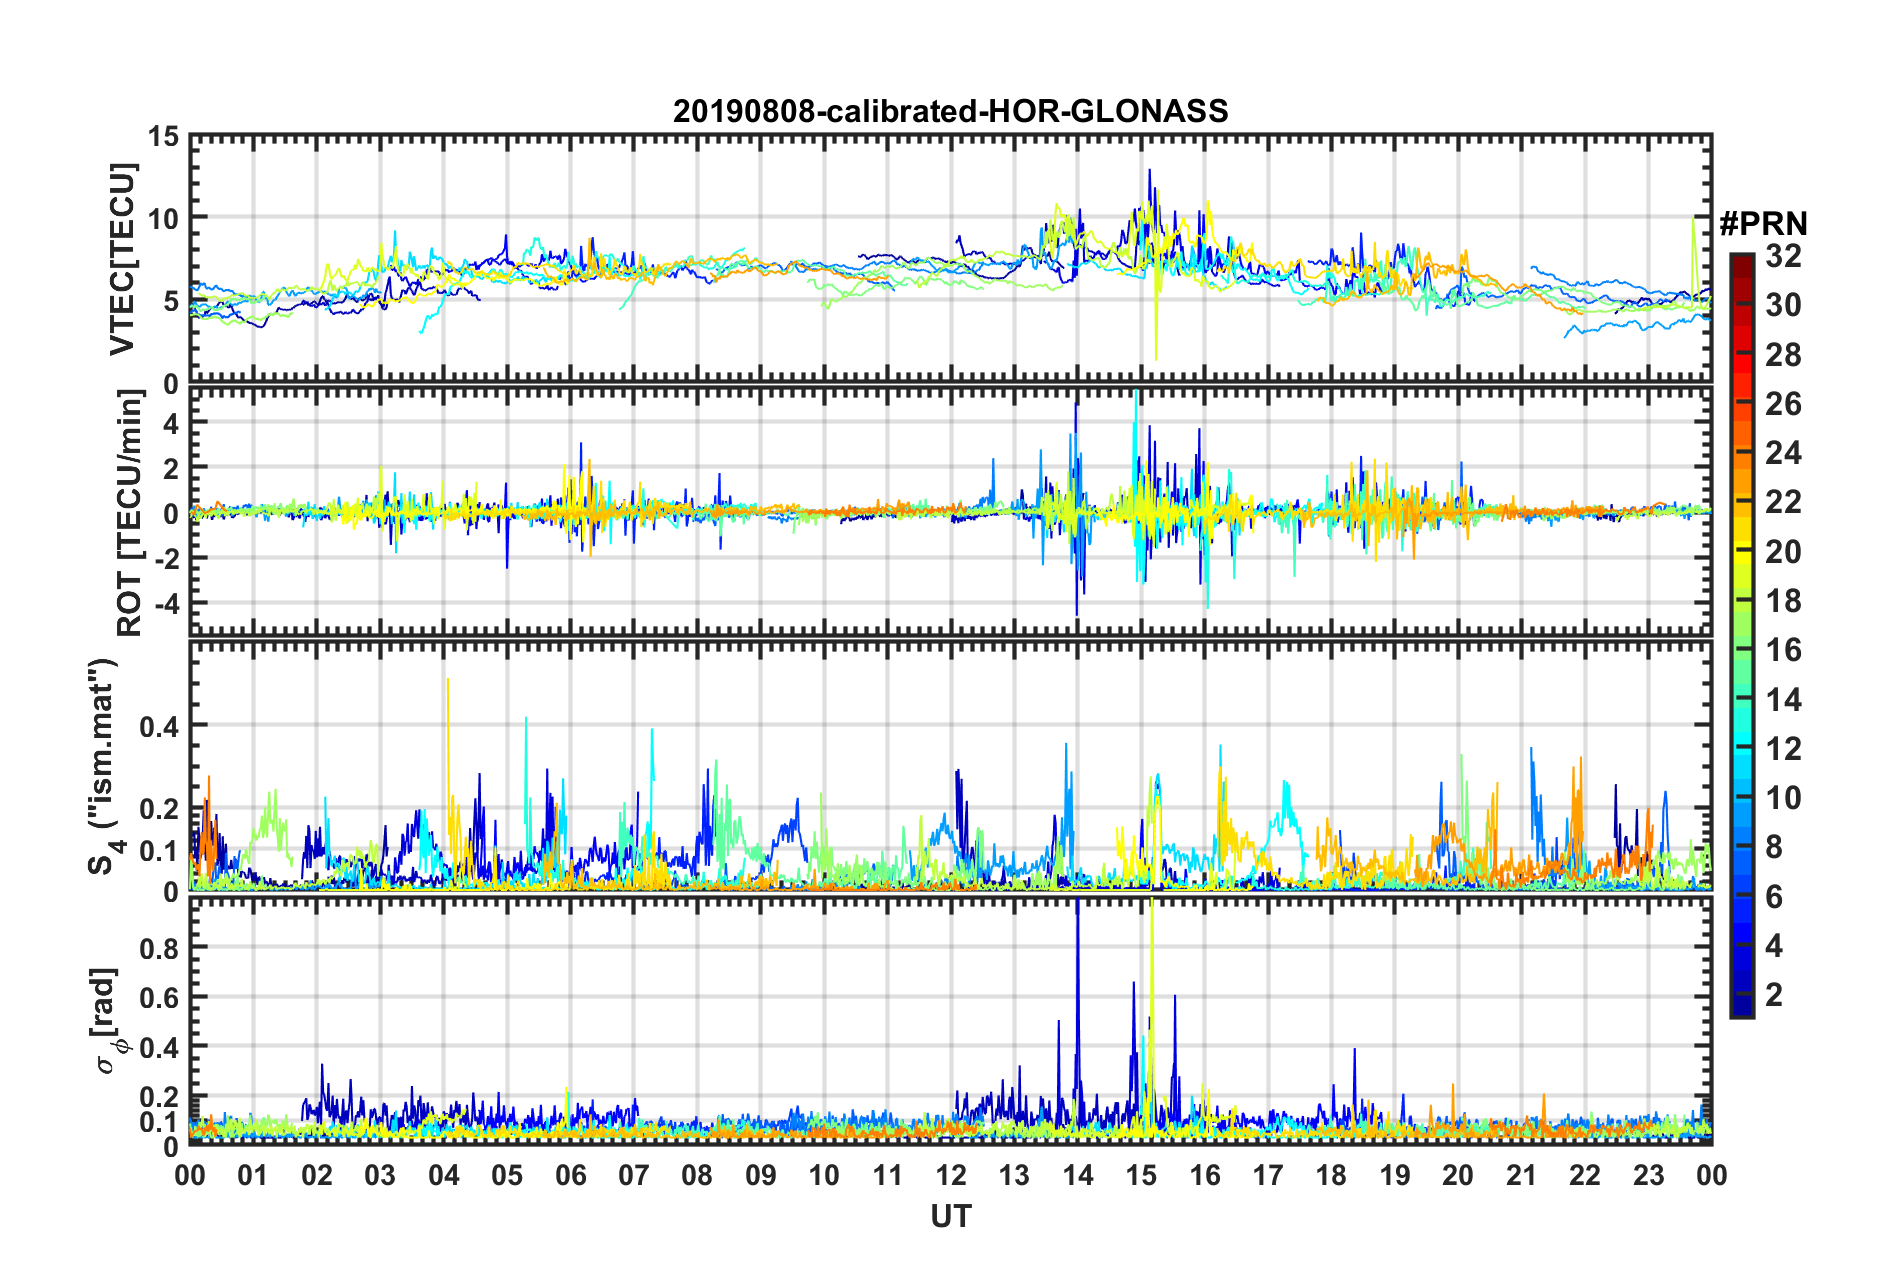Select the S4 axis tick label 0.2
This screenshot has width=1902, height=1272.
159,810
